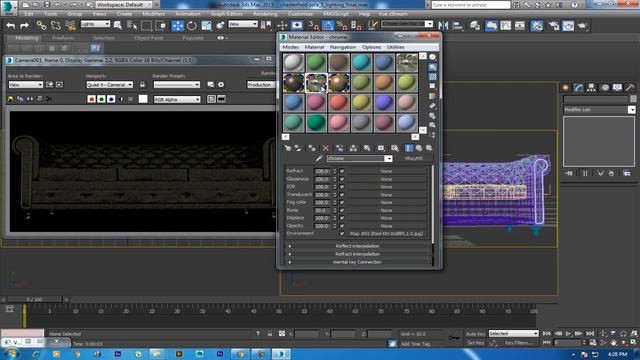Open the Modifier List dropdown
Viewport: 640px width, 360px height.
599,109
